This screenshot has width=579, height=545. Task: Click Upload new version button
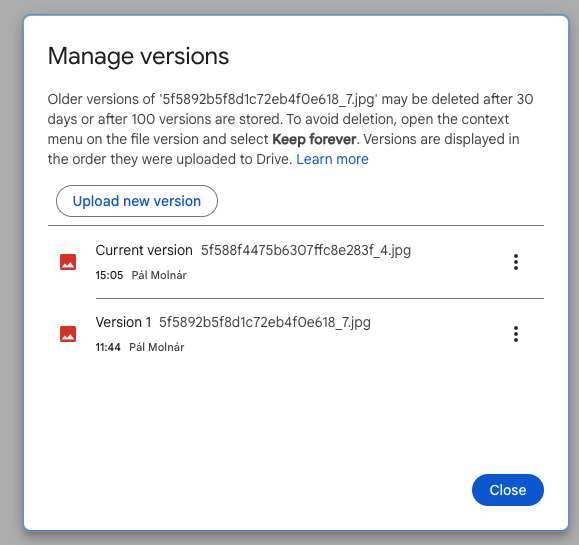pos(137,201)
